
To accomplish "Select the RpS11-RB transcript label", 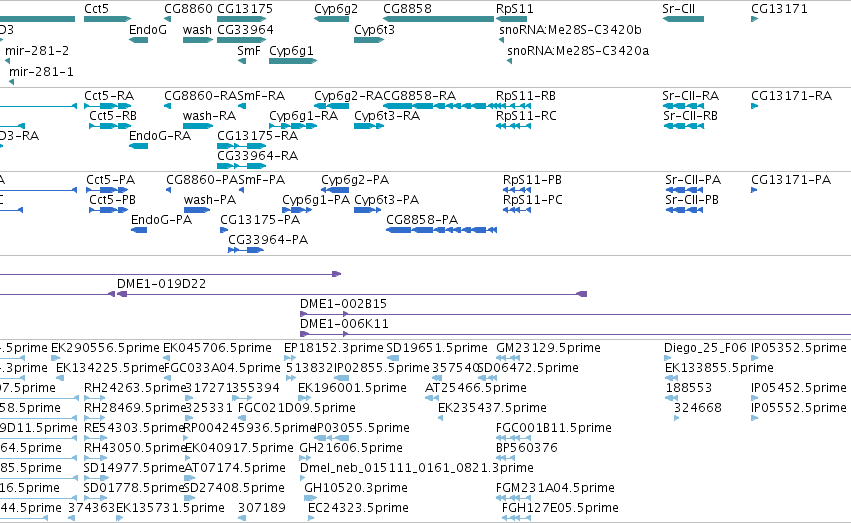I will click(x=526, y=96).
